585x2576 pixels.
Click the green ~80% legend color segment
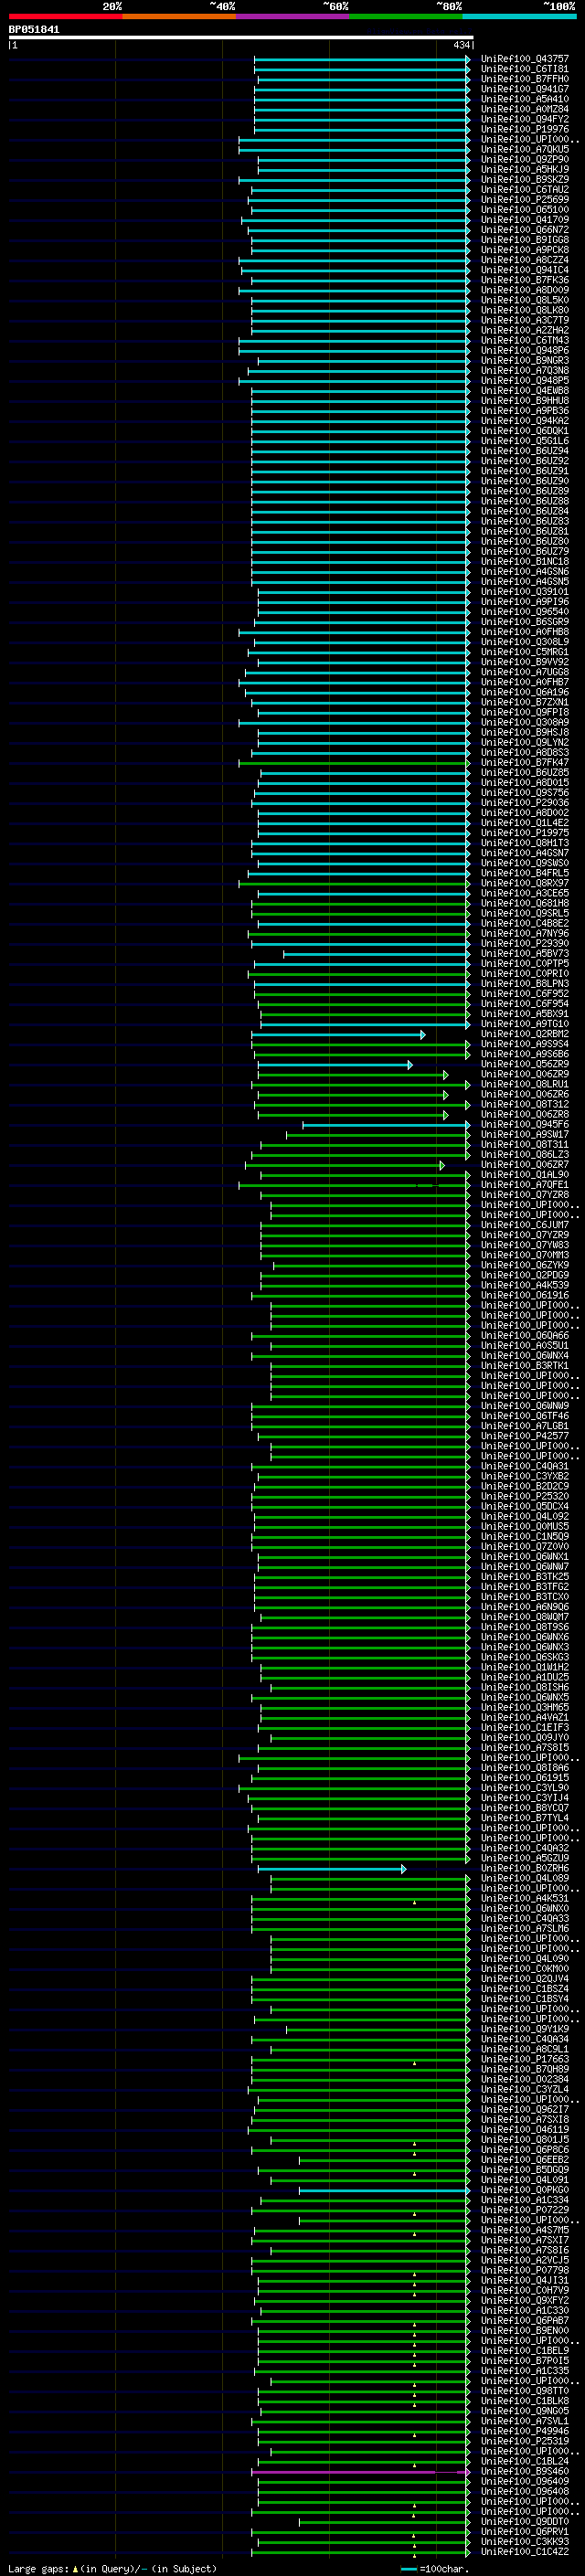pos(406,16)
